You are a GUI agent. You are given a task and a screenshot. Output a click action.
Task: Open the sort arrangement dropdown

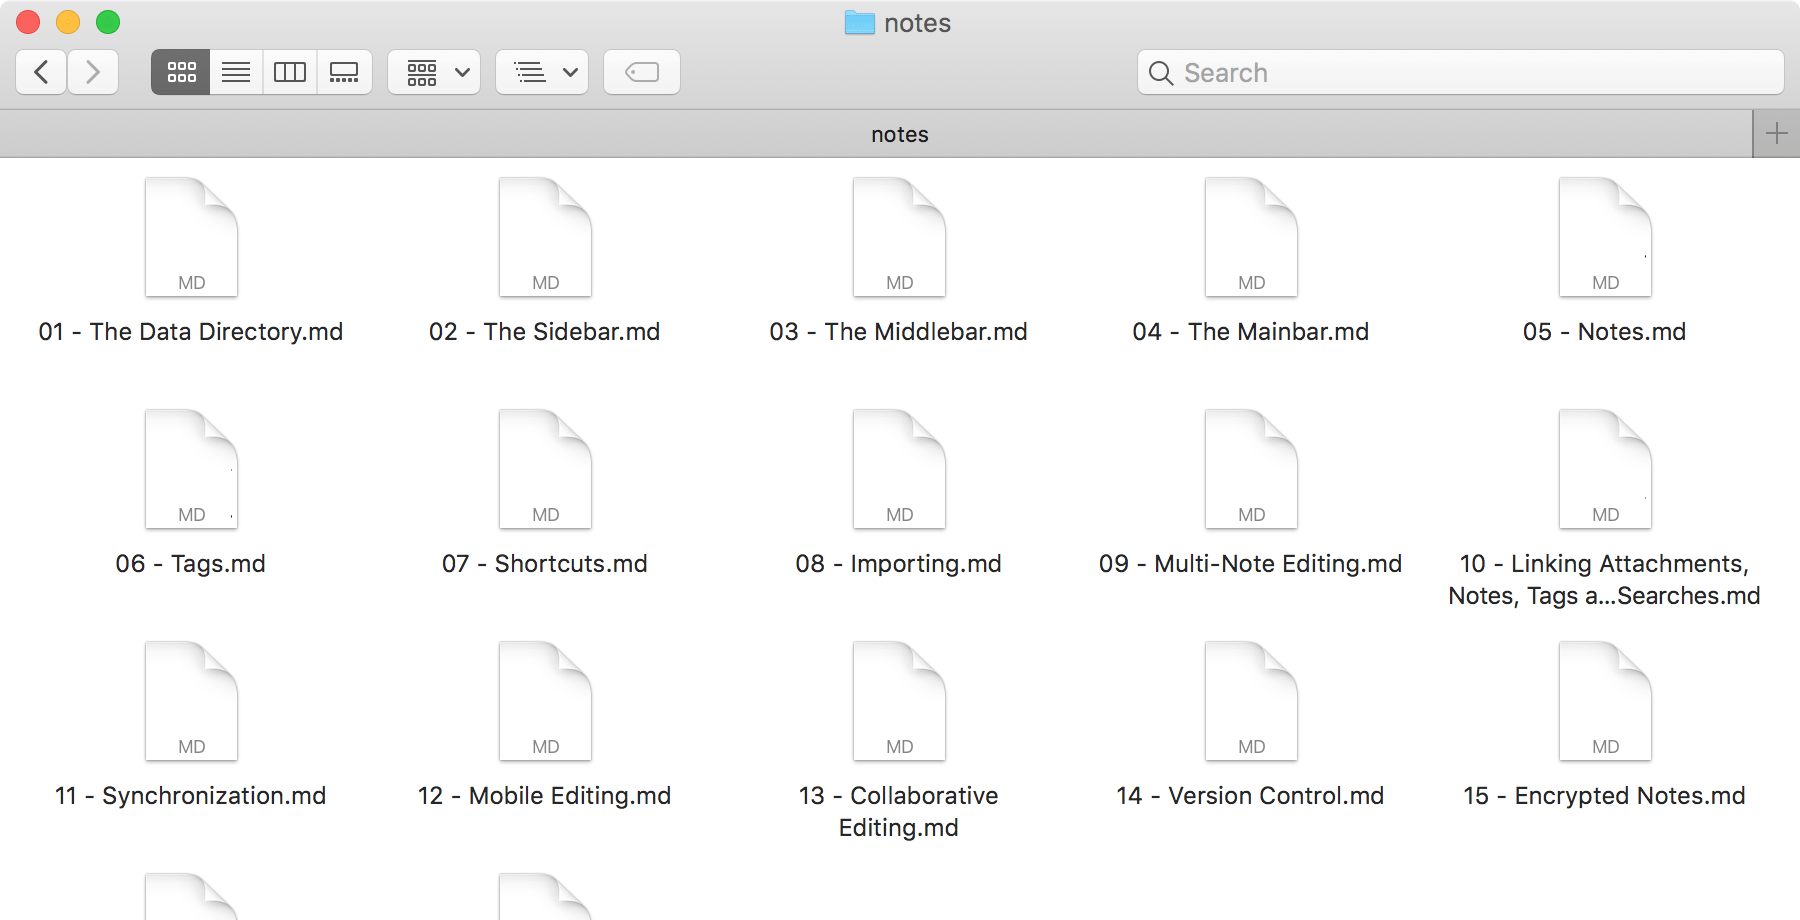(542, 71)
